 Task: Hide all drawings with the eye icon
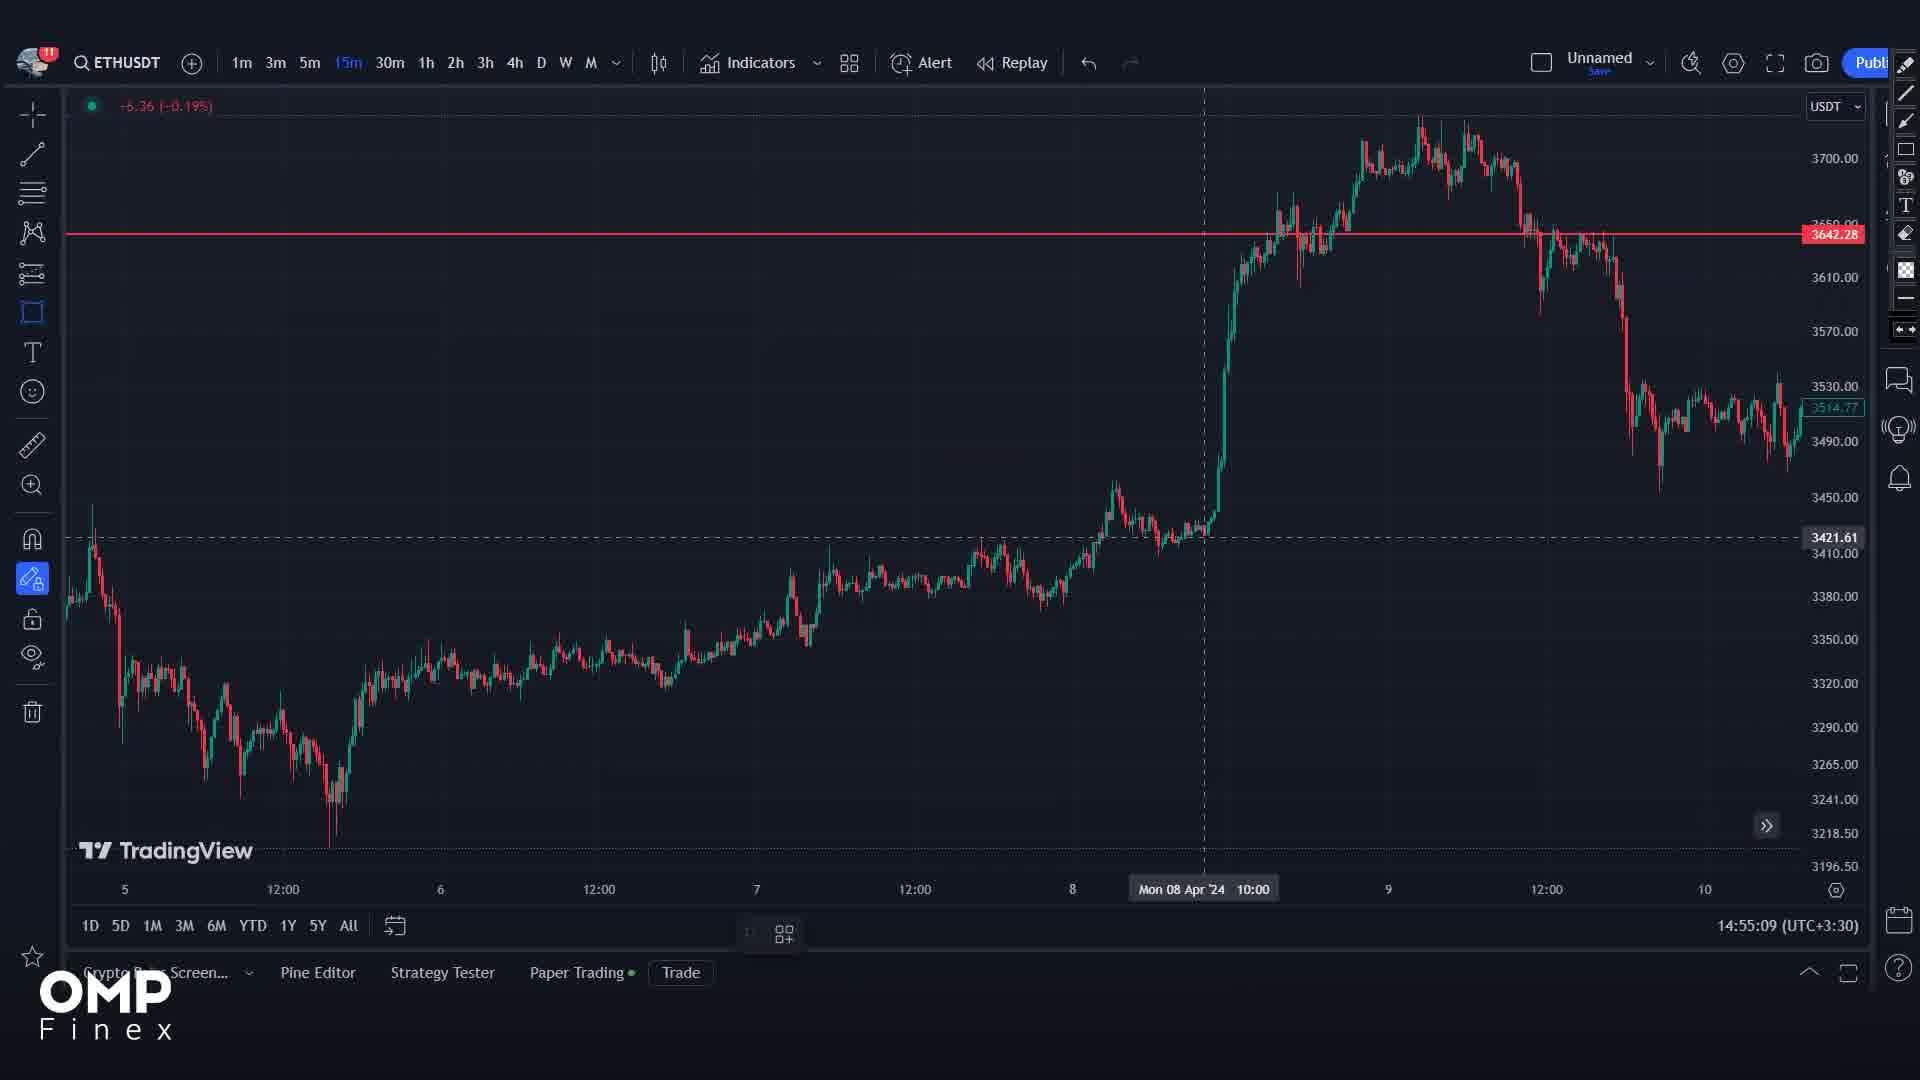click(32, 658)
